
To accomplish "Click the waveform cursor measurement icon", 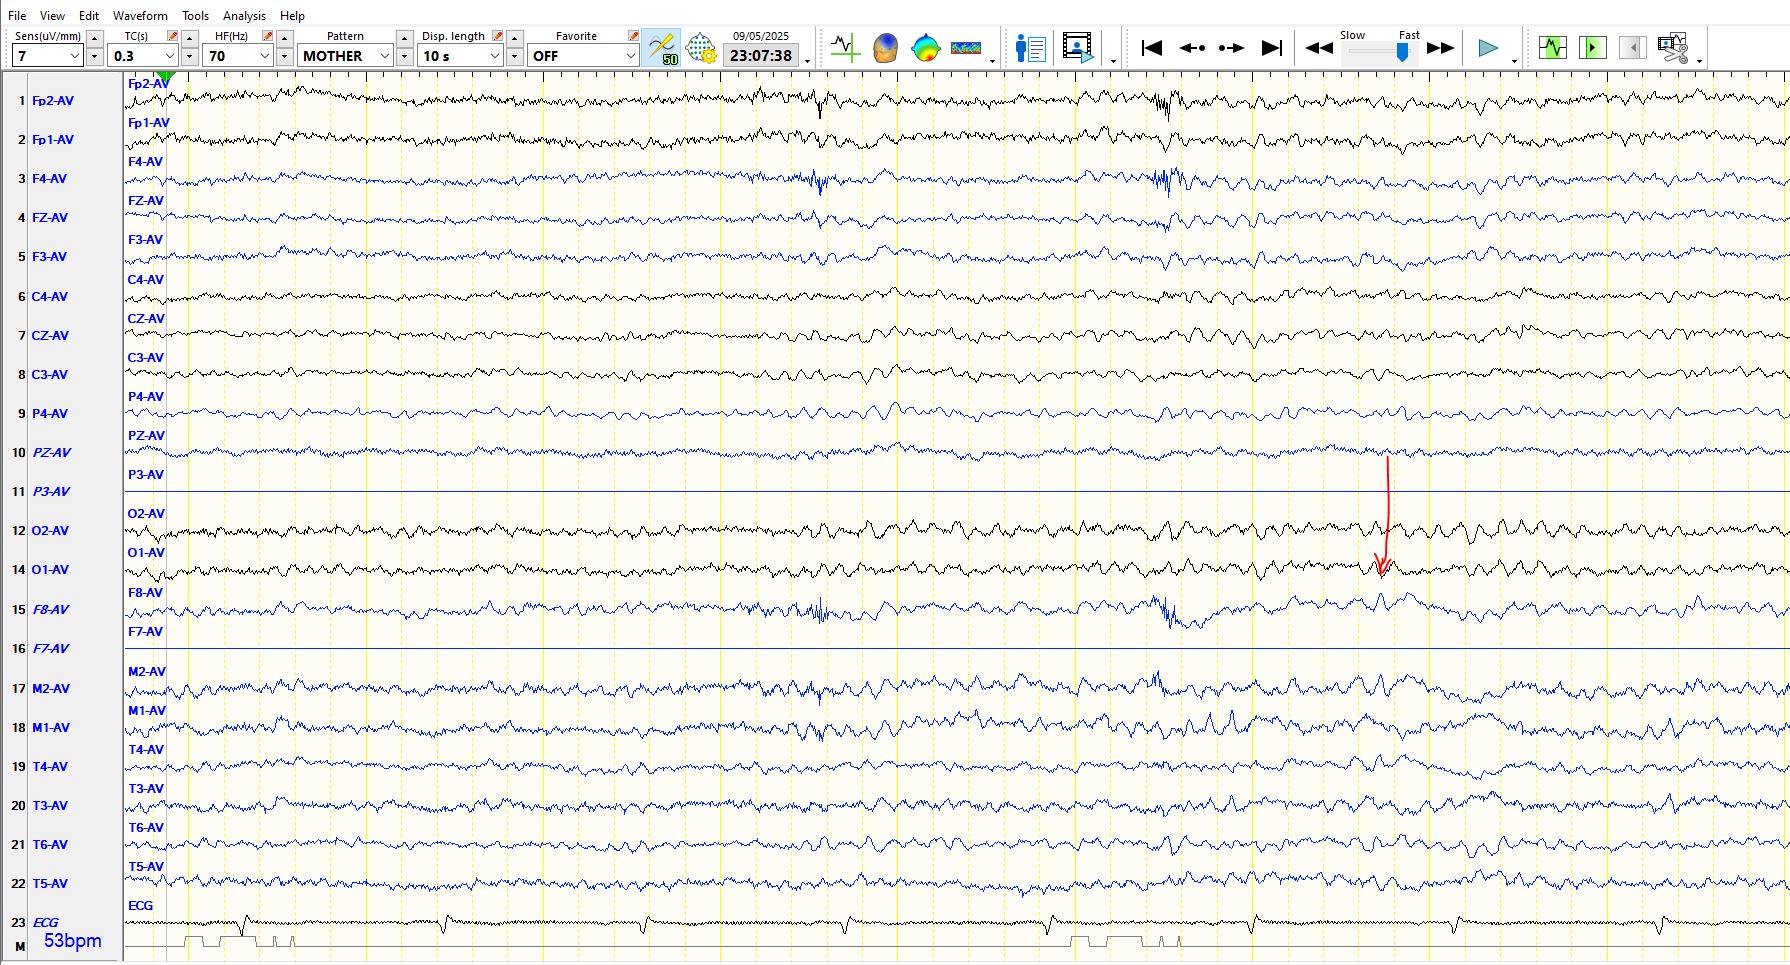I will (845, 47).
